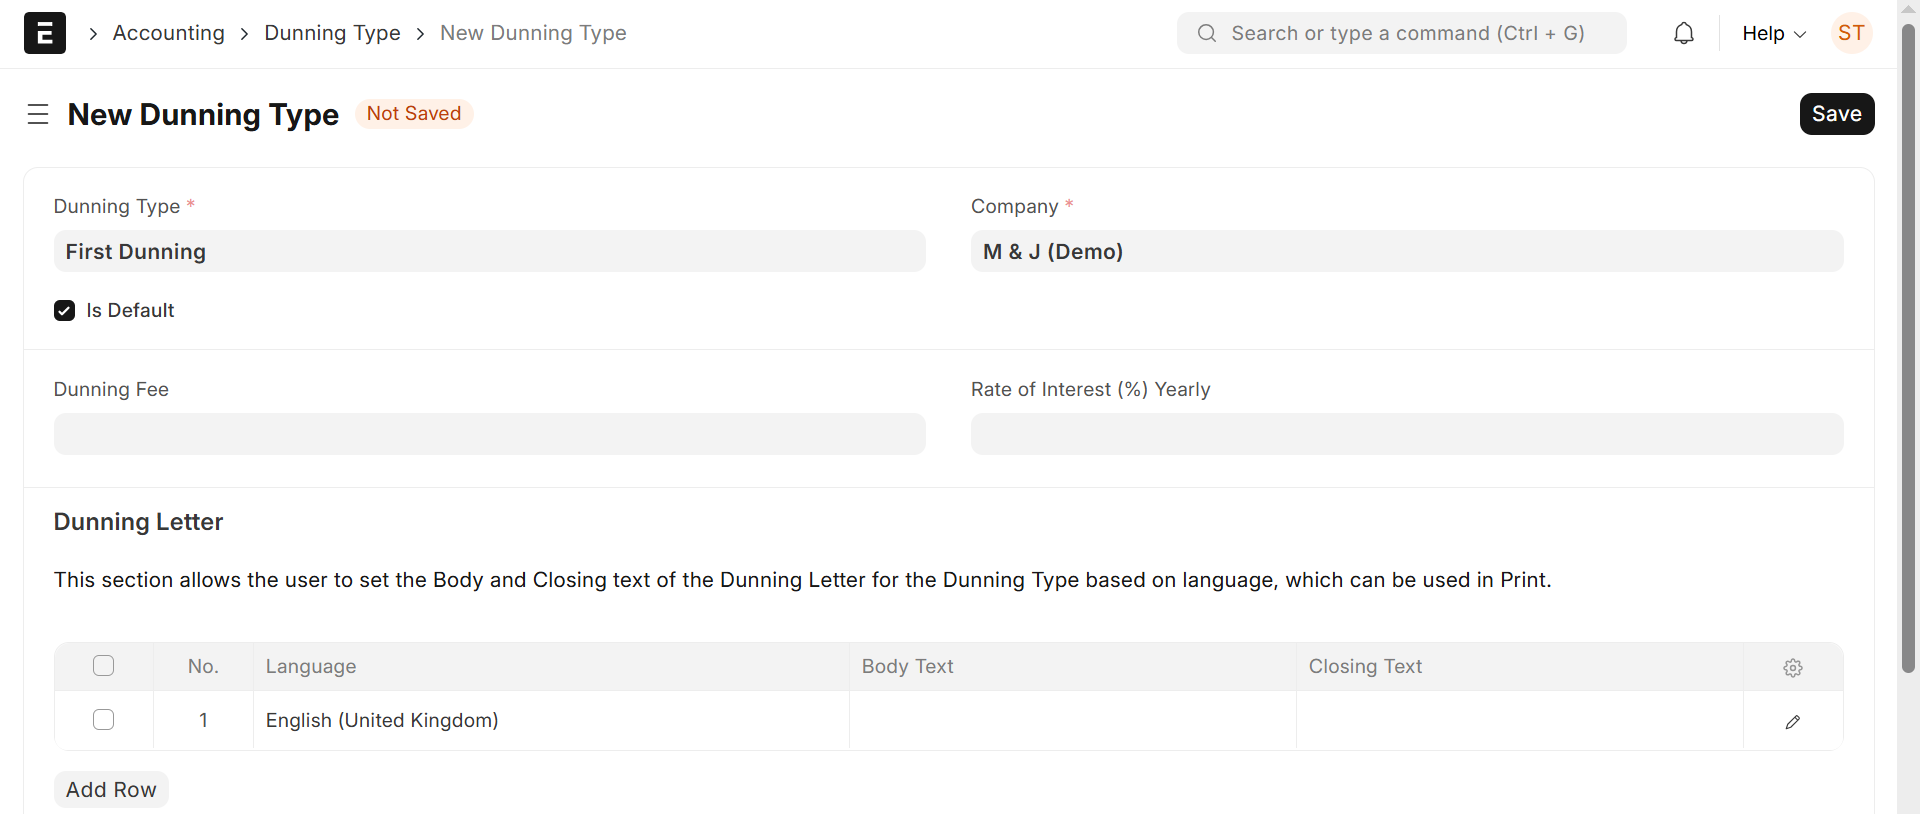Image resolution: width=1920 pixels, height=814 pixels.
Task: Navigate to Dunning Type breadcrumb
Action: point(332,33)
